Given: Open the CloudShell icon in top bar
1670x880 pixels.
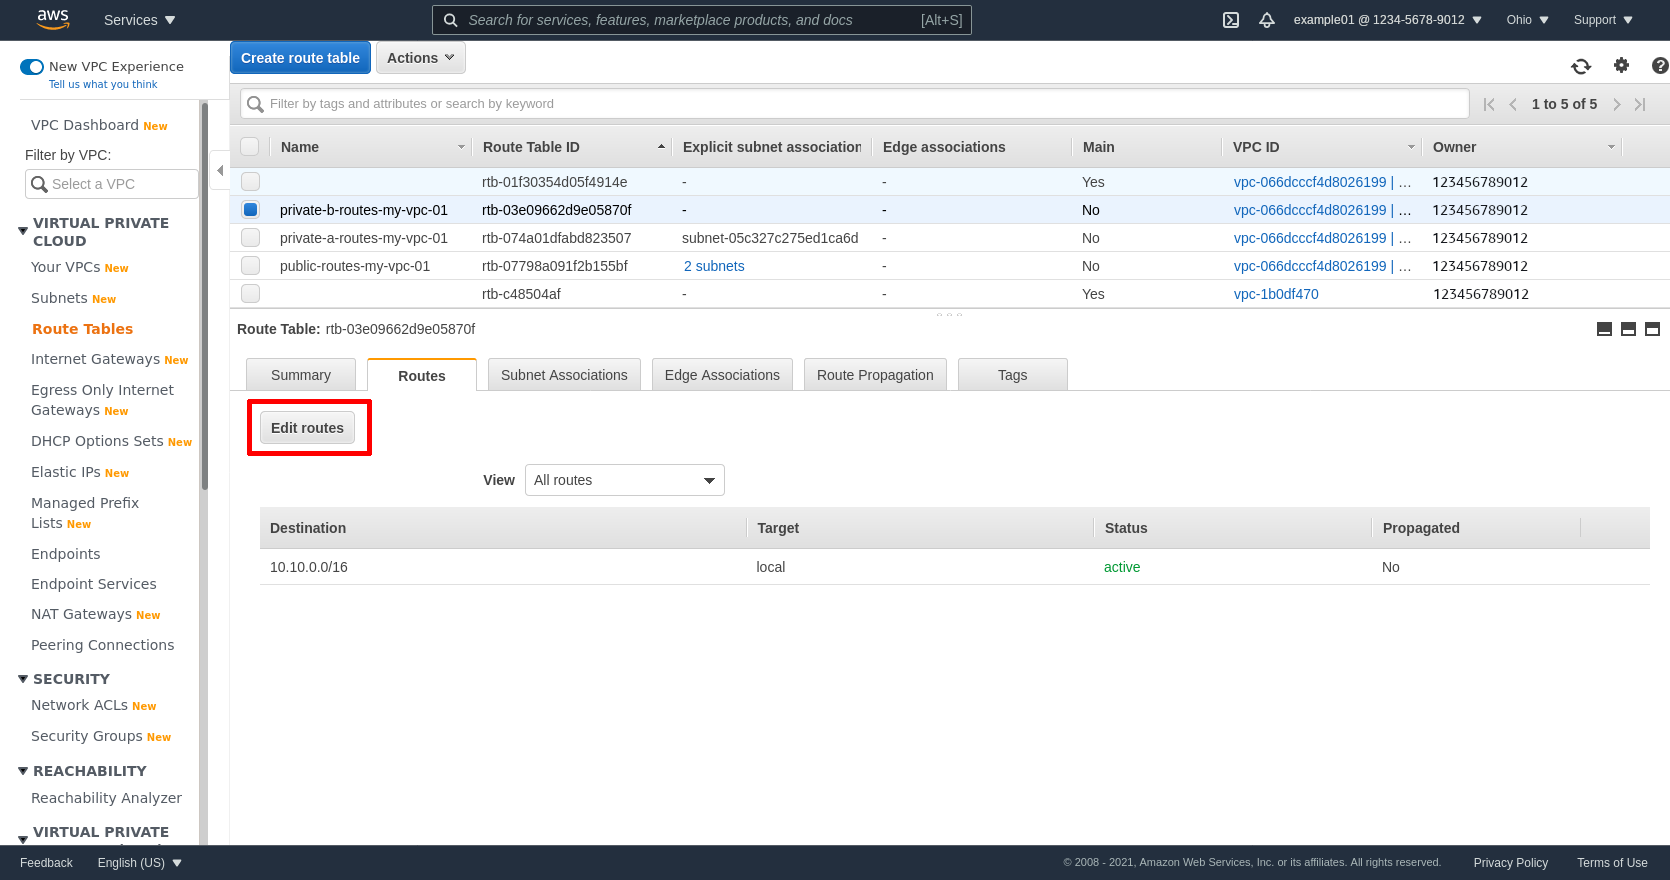Looking at the screenshot, I should (1231, 20).
